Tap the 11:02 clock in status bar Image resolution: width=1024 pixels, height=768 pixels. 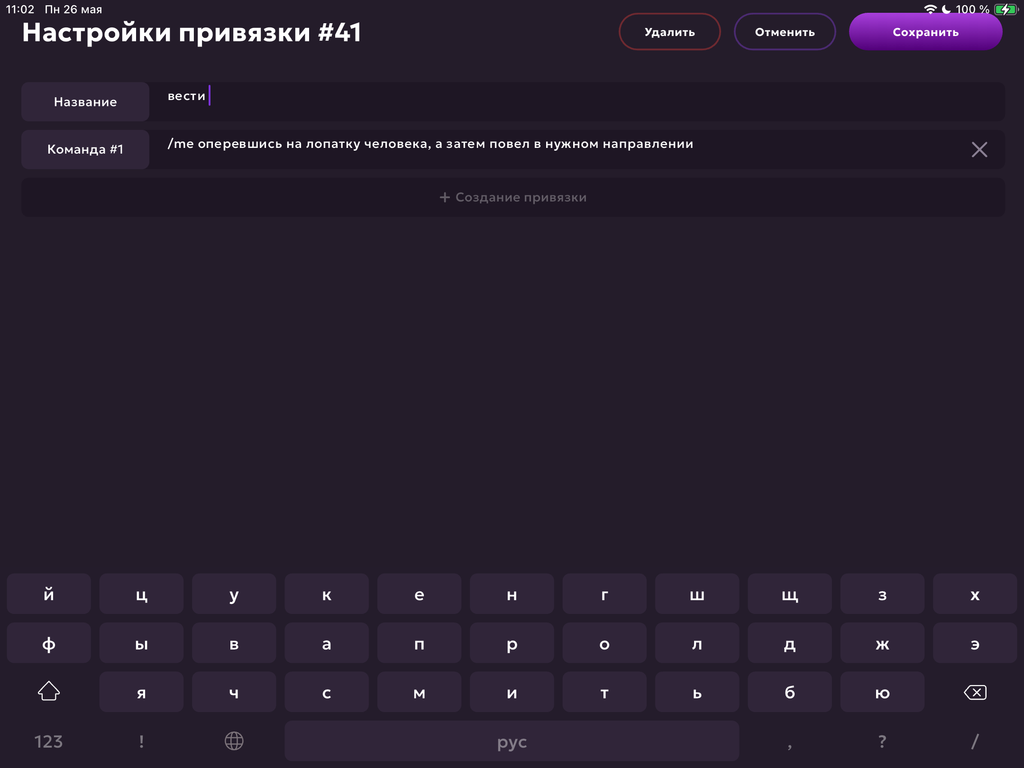pos(20,9)
